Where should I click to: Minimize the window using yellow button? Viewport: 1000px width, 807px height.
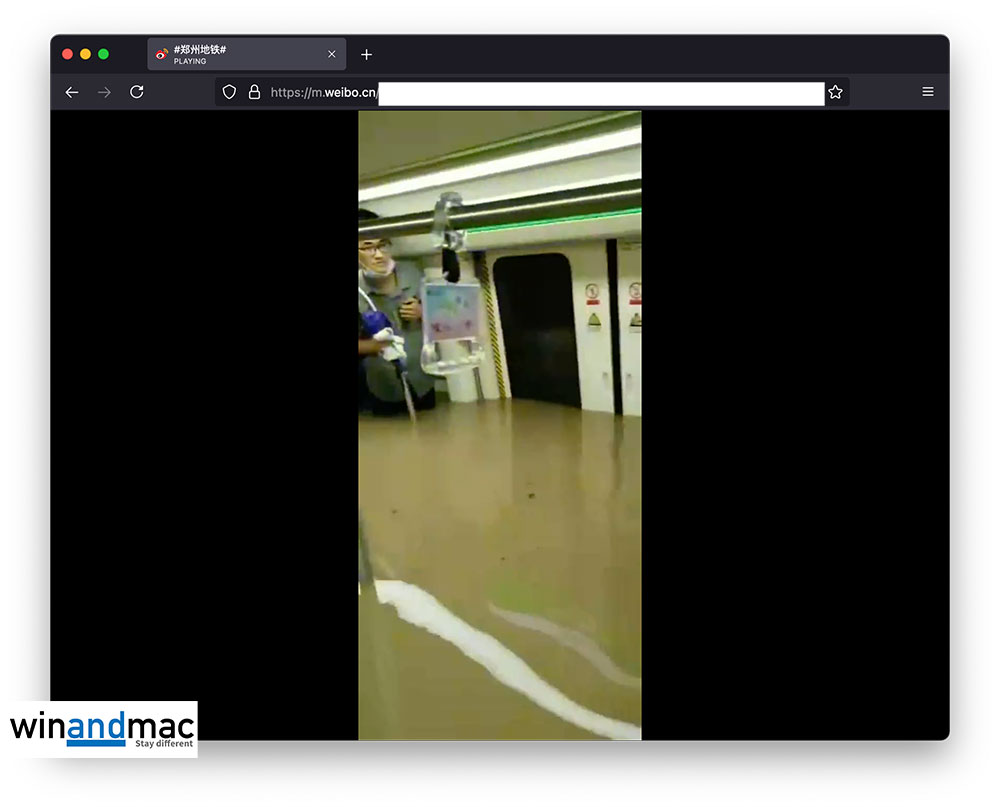(85, 54)
